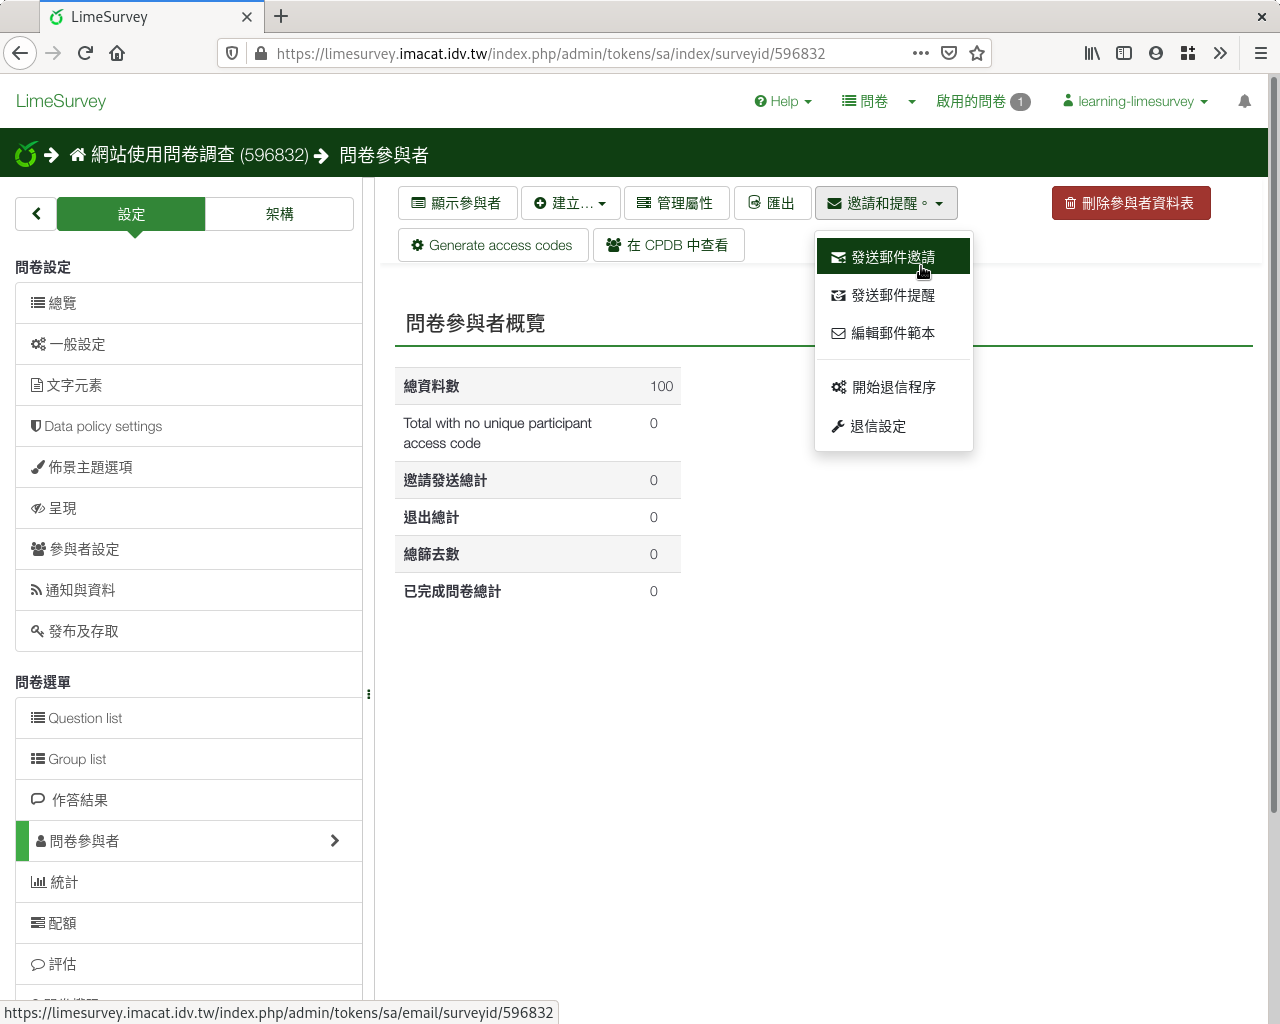The width and height of the screenshot is (1280, 1024).
Task: Open the extensions icon in the browser toolbar
Action: click(x=1188, y=53)
